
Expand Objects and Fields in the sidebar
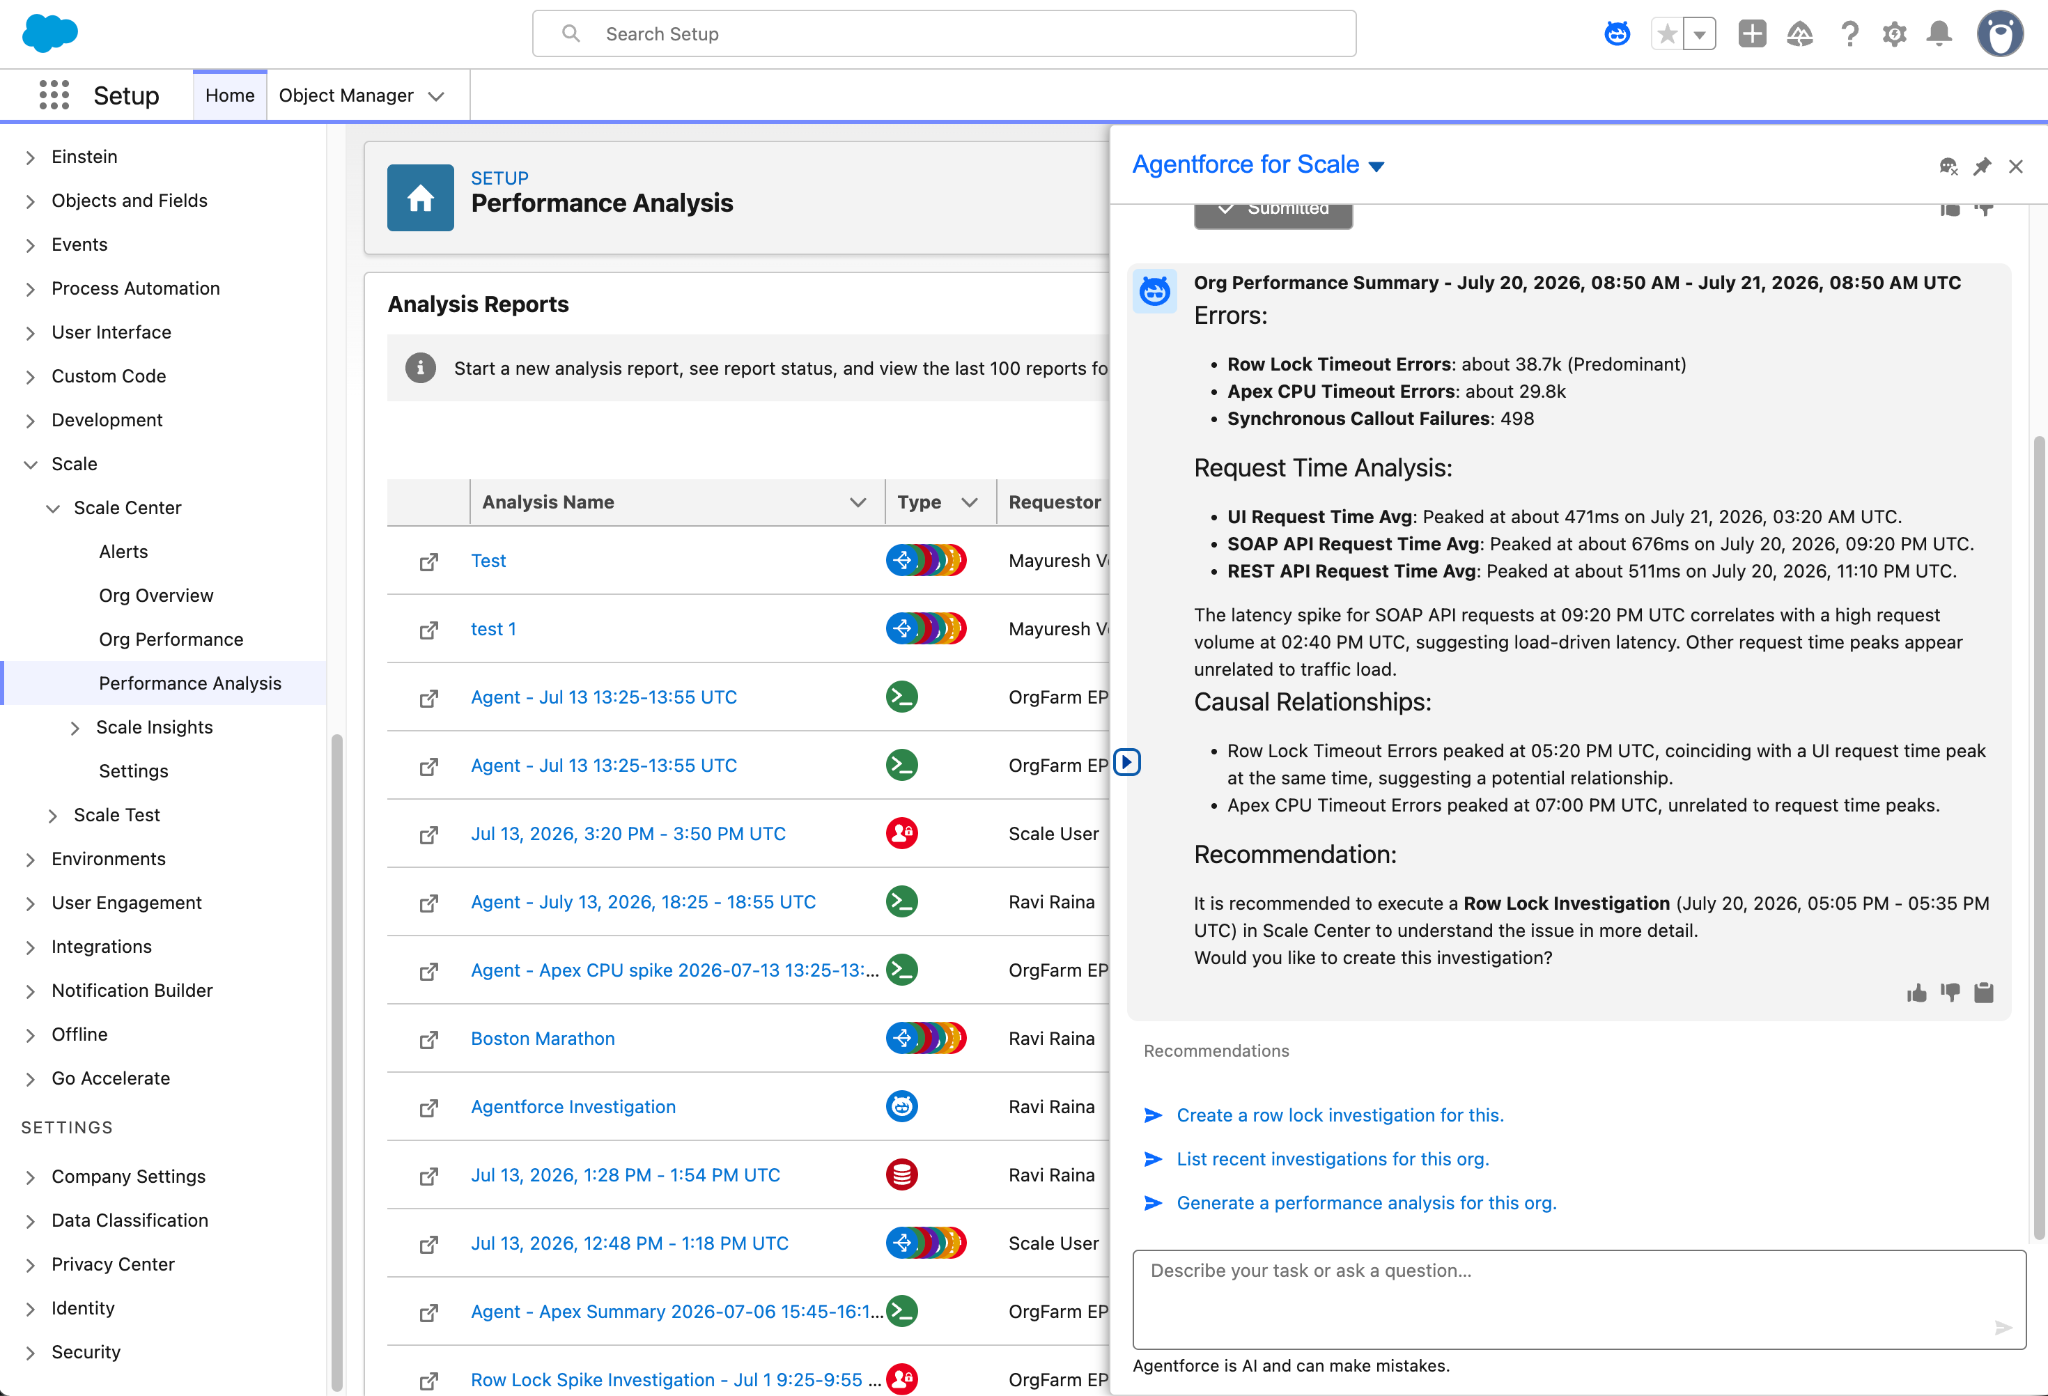tap(30, 201)
